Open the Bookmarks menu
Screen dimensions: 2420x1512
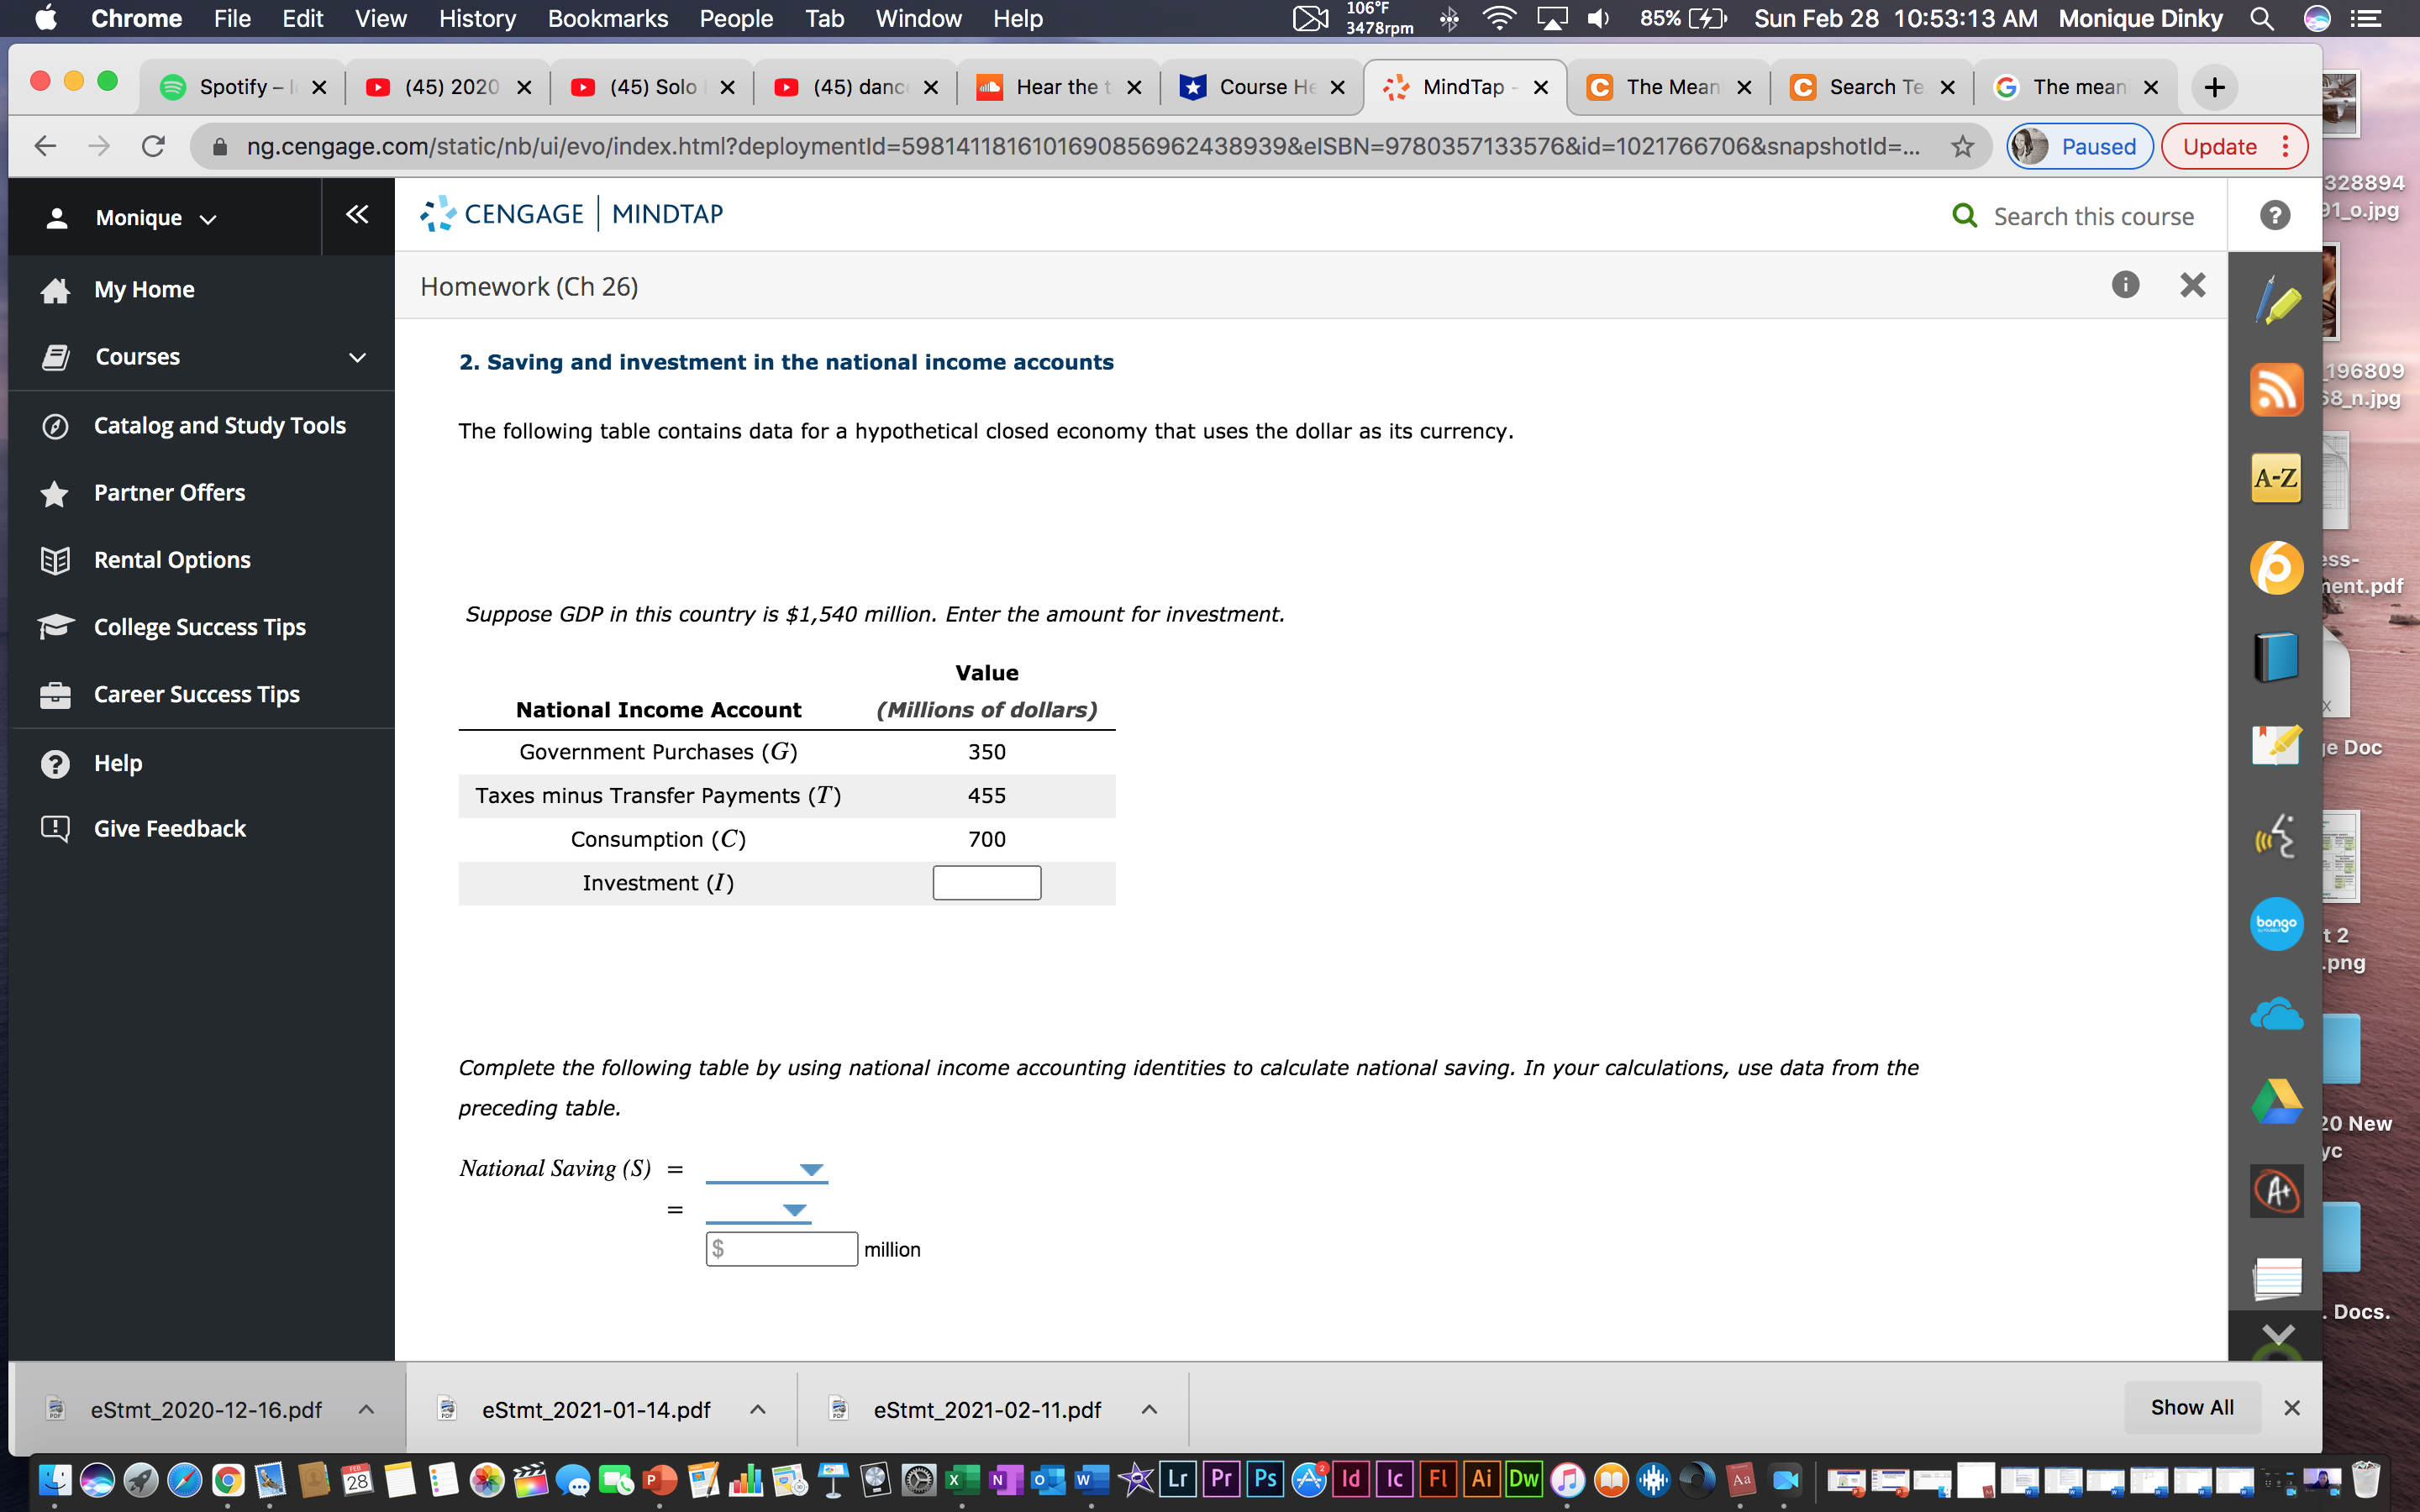click(x=607, y=18)
